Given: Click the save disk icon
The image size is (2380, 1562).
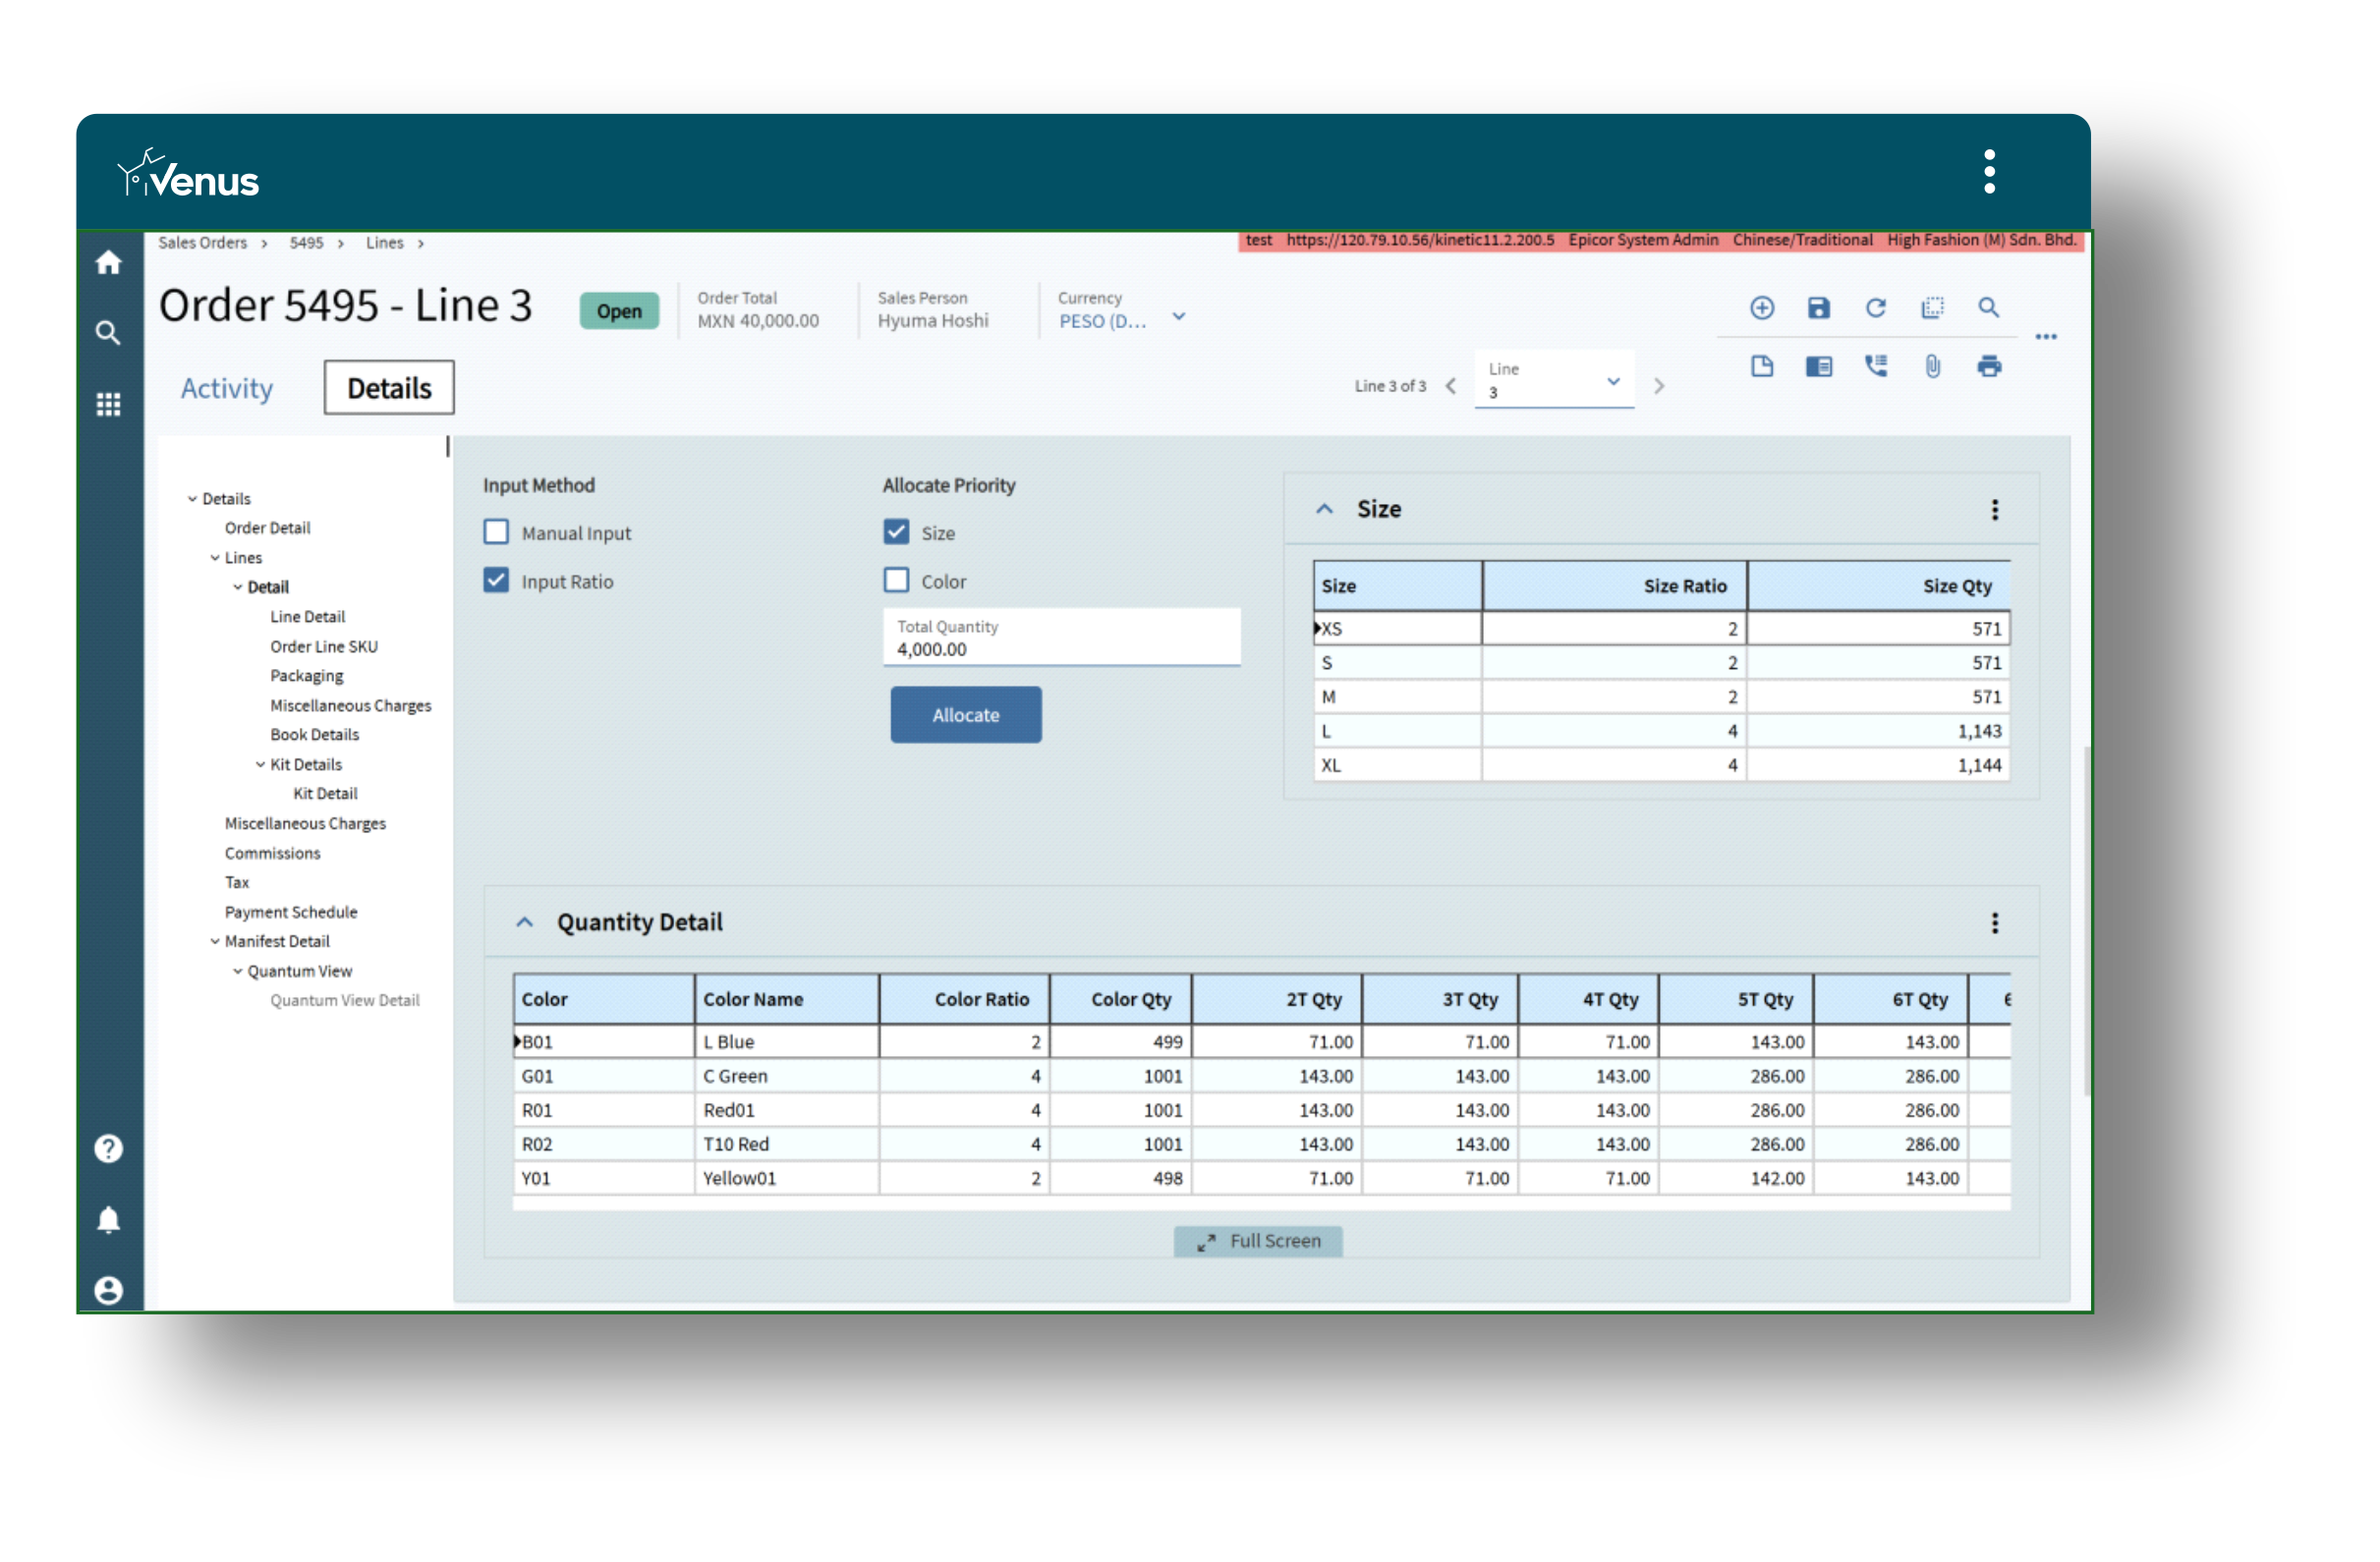Looking at the screenshot, I should point(1818,308).
